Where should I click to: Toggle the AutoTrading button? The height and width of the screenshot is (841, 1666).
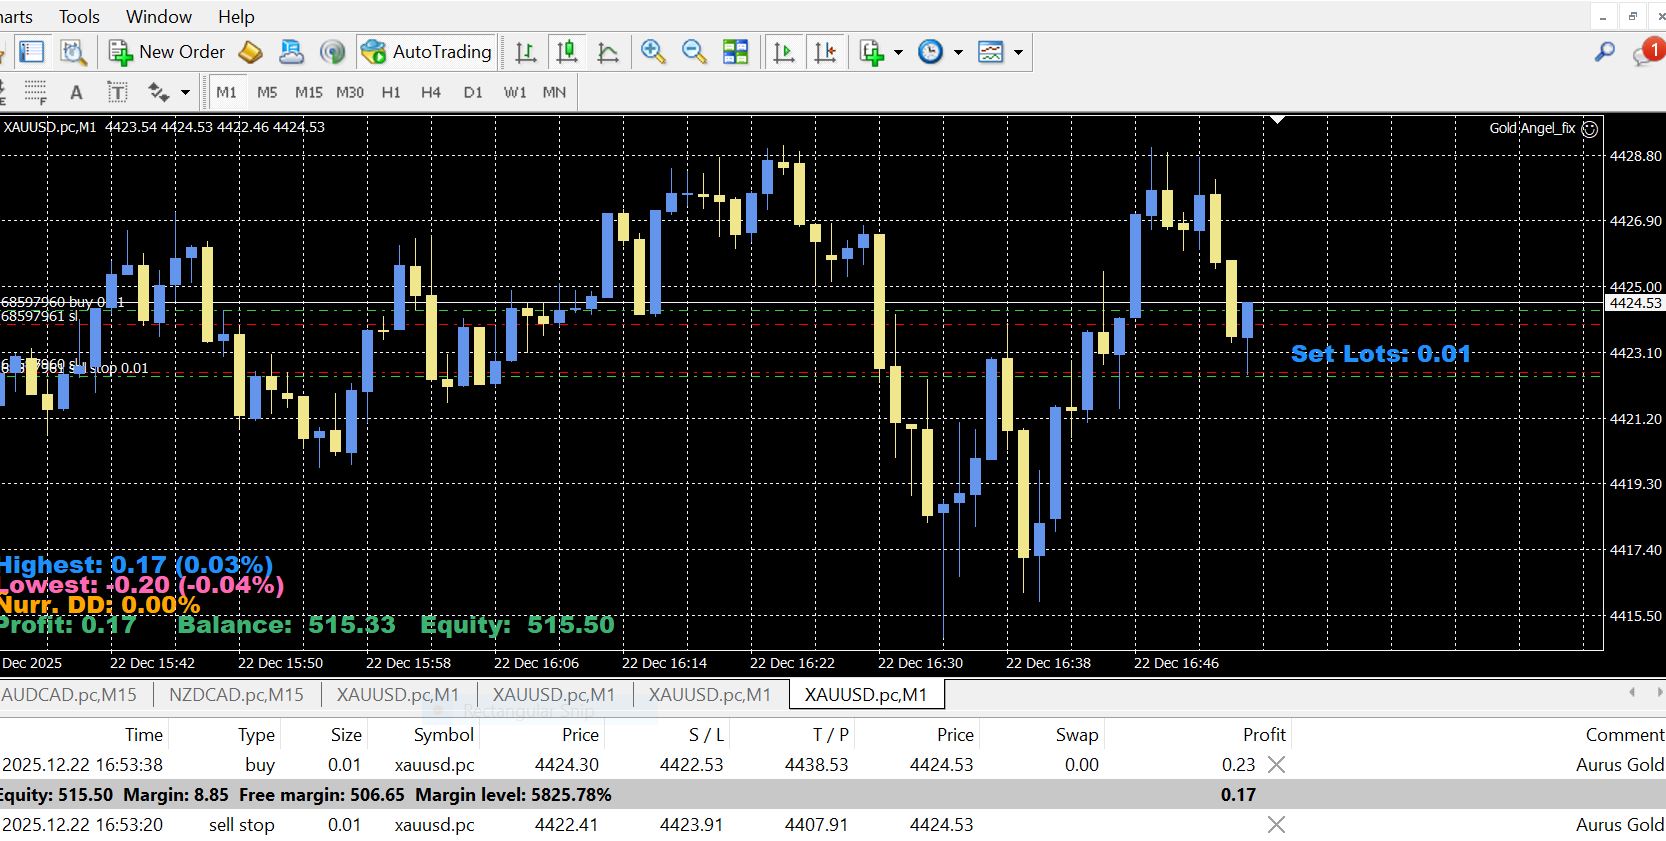pos(427,52)
